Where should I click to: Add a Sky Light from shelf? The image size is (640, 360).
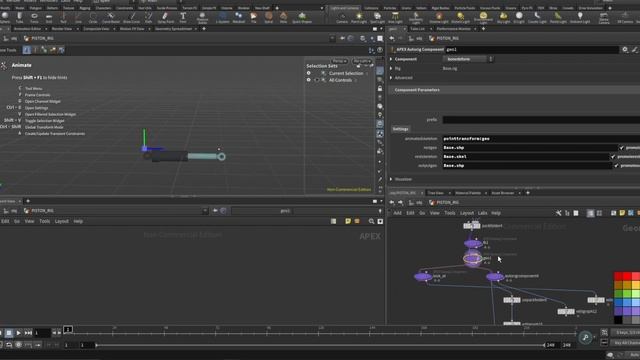(x=504, y=18)
